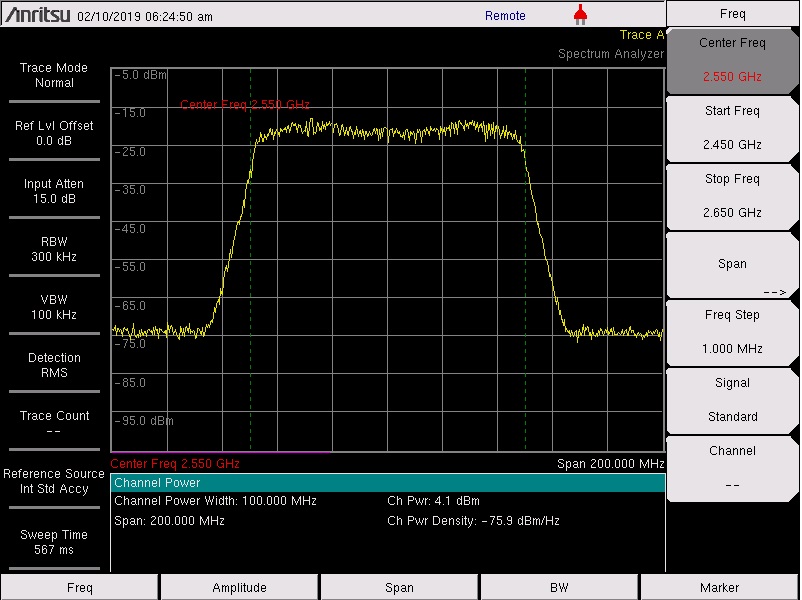Click Ref Lvl Offset 0.0 dB
The height and width of the screenshot is (600, 802).
click(54, 133)
